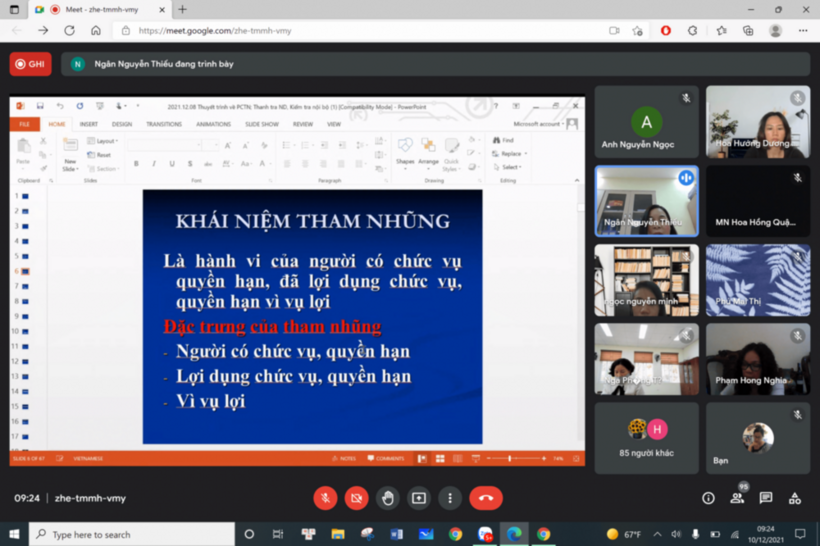820x546 pixels.
Task: Go to browser home page
Action: 96,31
